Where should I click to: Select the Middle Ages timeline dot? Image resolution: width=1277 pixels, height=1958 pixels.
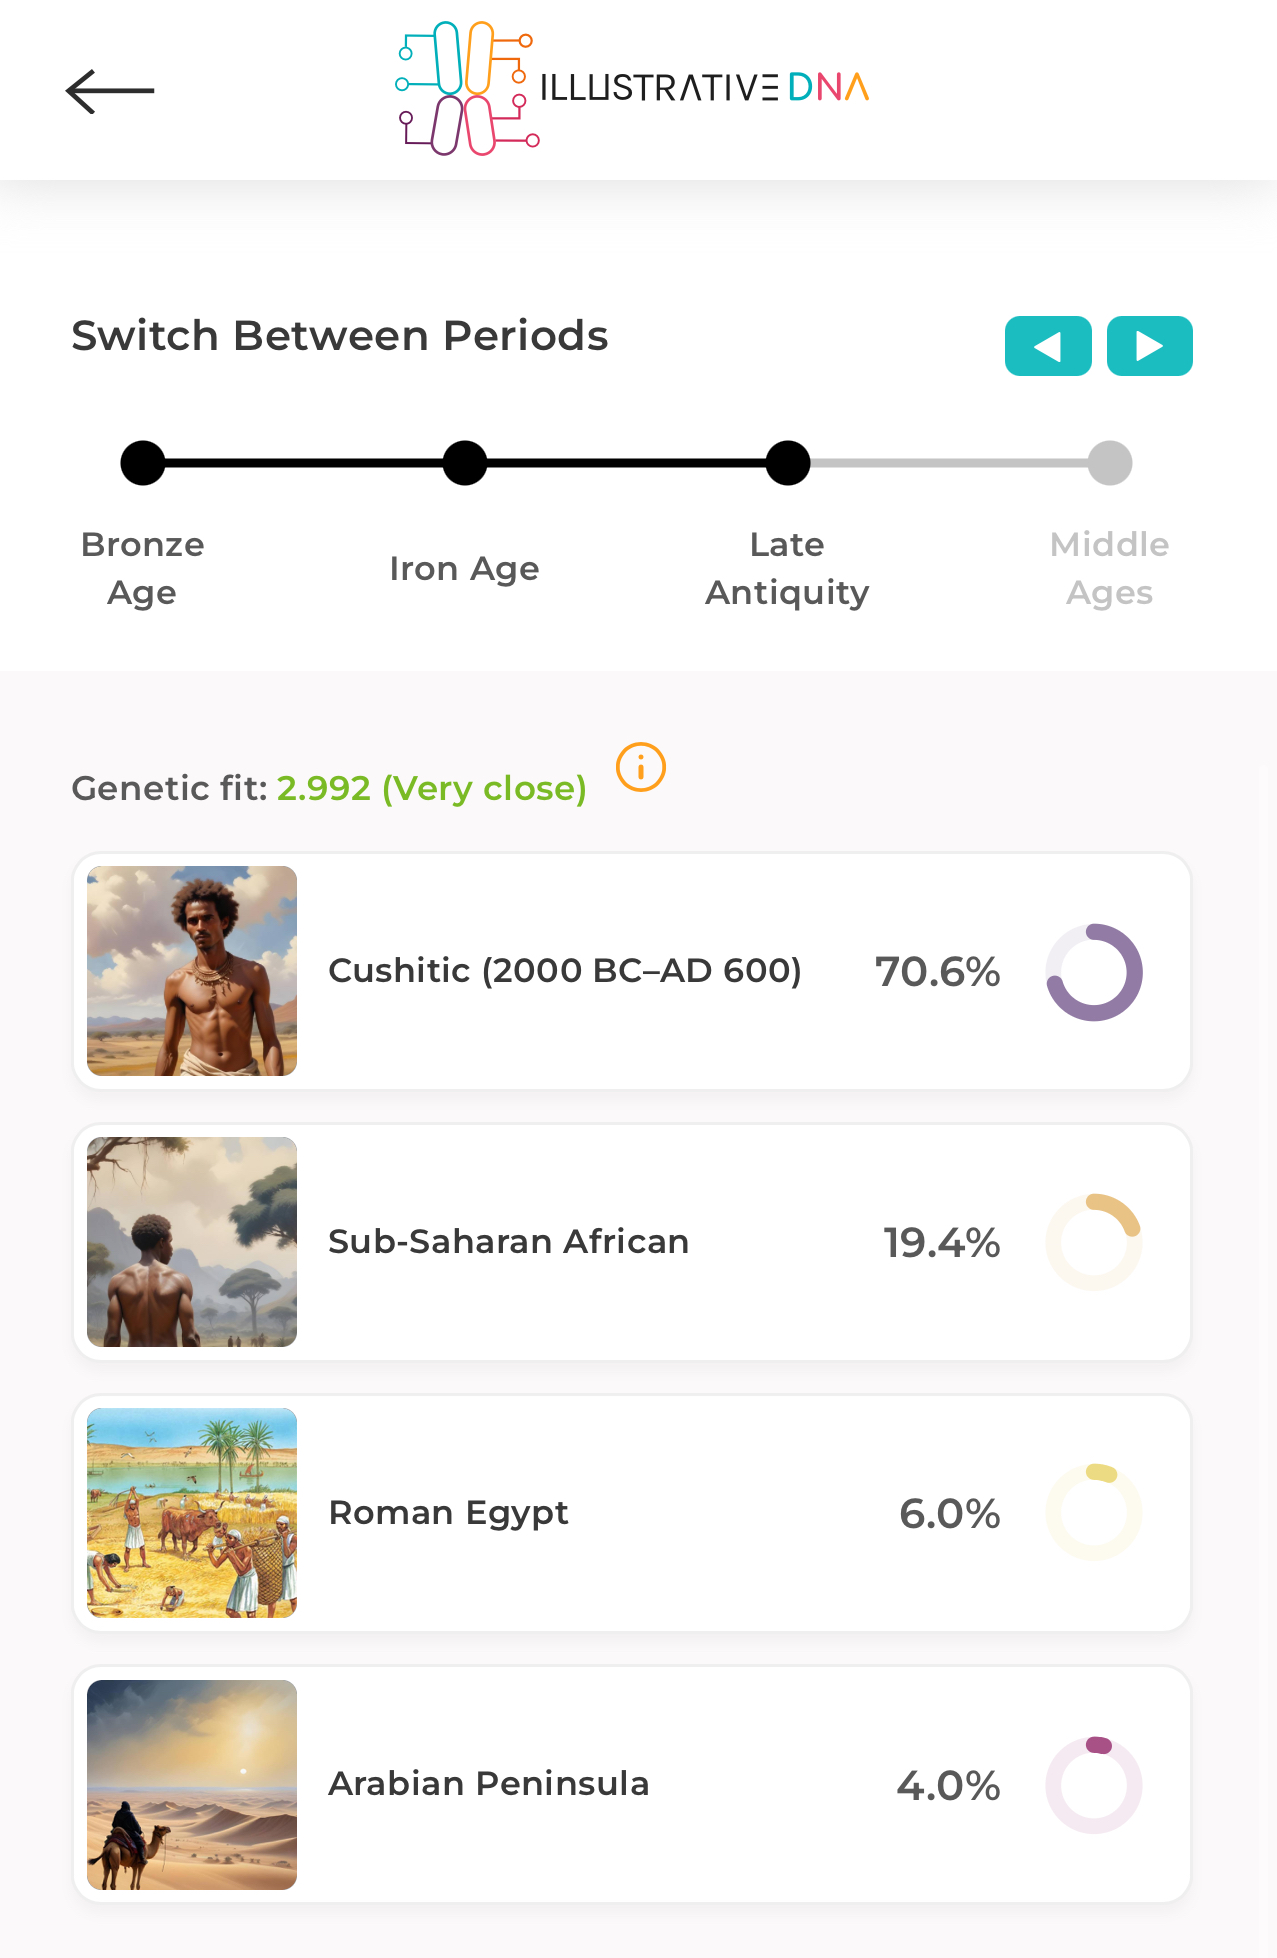pyautogui.click(x=1110, y=463)
